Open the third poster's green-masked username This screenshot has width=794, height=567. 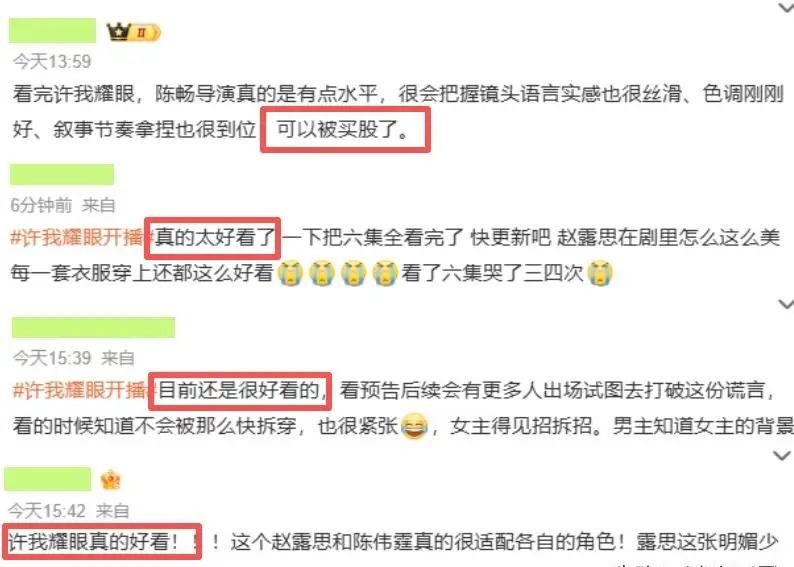[93, 327]
